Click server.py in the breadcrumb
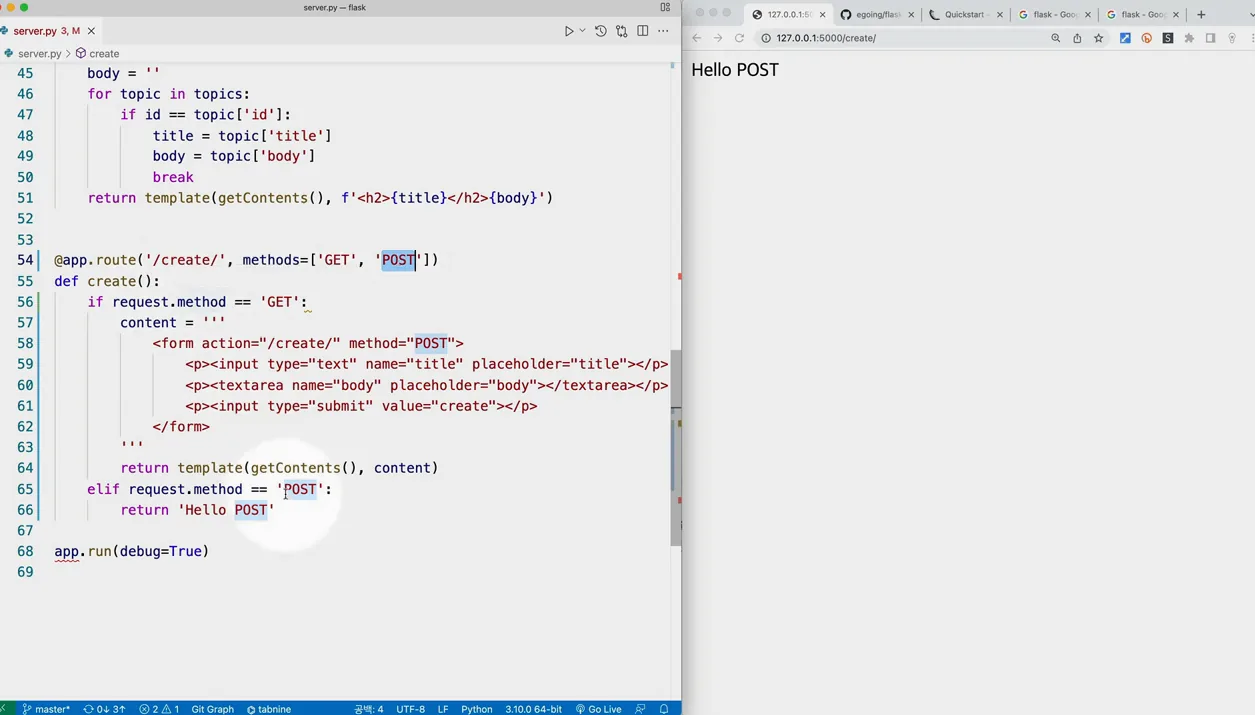The width and height of the screenshot is (1255, 715). point(39,53)
